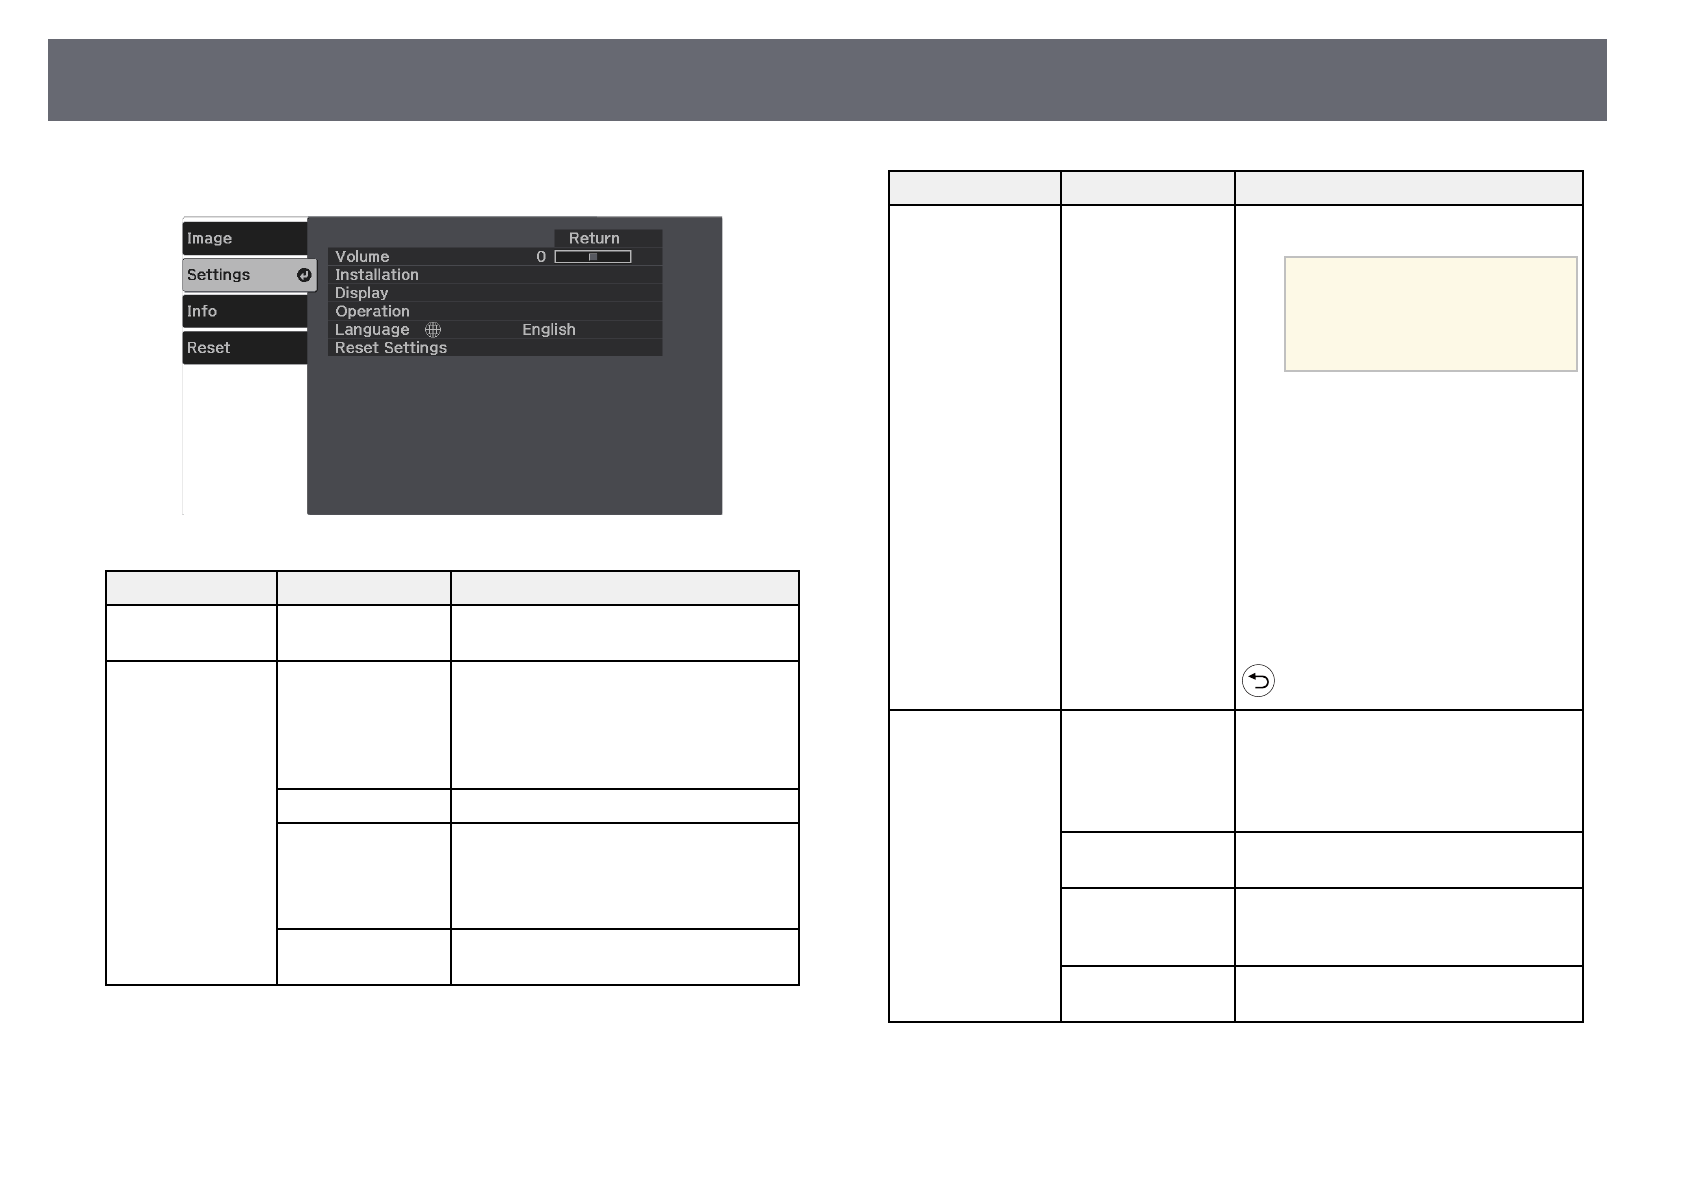The image size is (1684, 1190).
Task: Click the circular back arrow icon
Action: (x=1259, y=682)
